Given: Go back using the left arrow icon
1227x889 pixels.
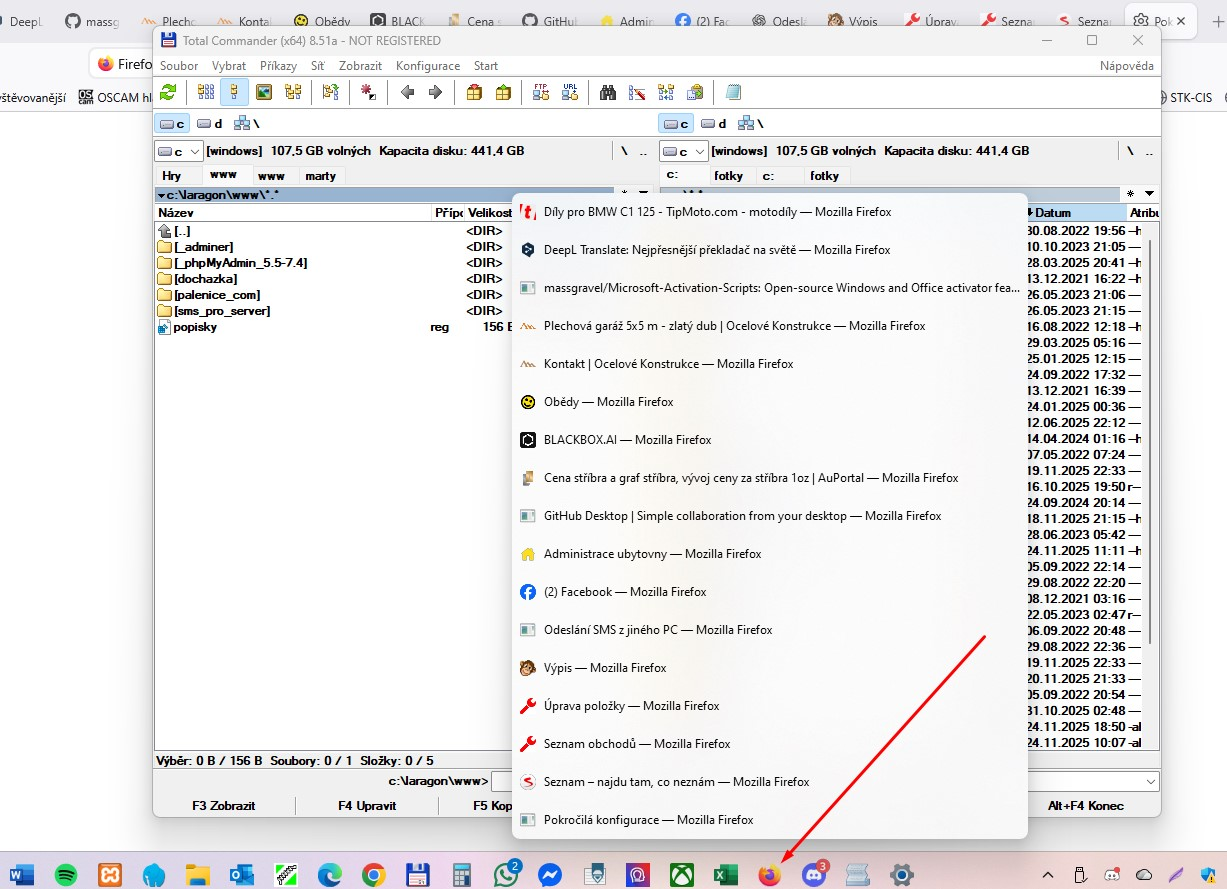Looking at the screenshot, I should pyautogui.click(x=407, y=92).
